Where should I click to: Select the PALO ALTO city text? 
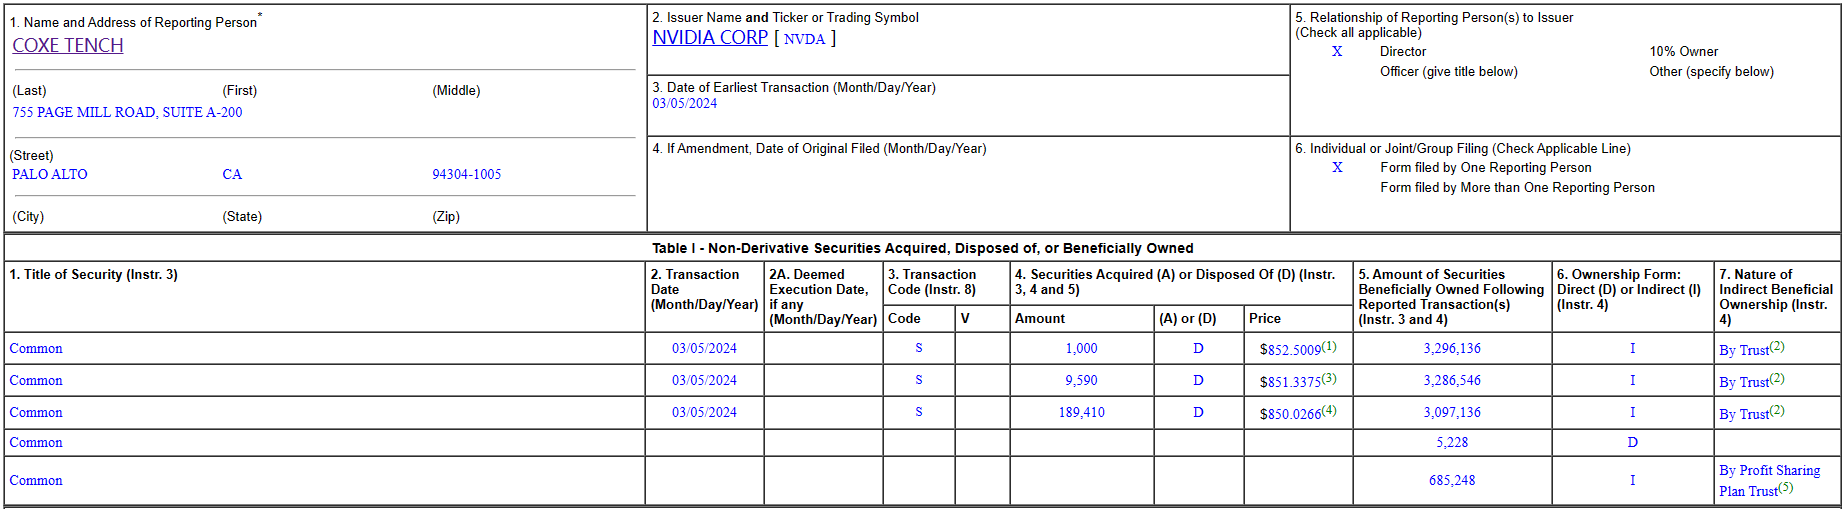coord(50,174)
